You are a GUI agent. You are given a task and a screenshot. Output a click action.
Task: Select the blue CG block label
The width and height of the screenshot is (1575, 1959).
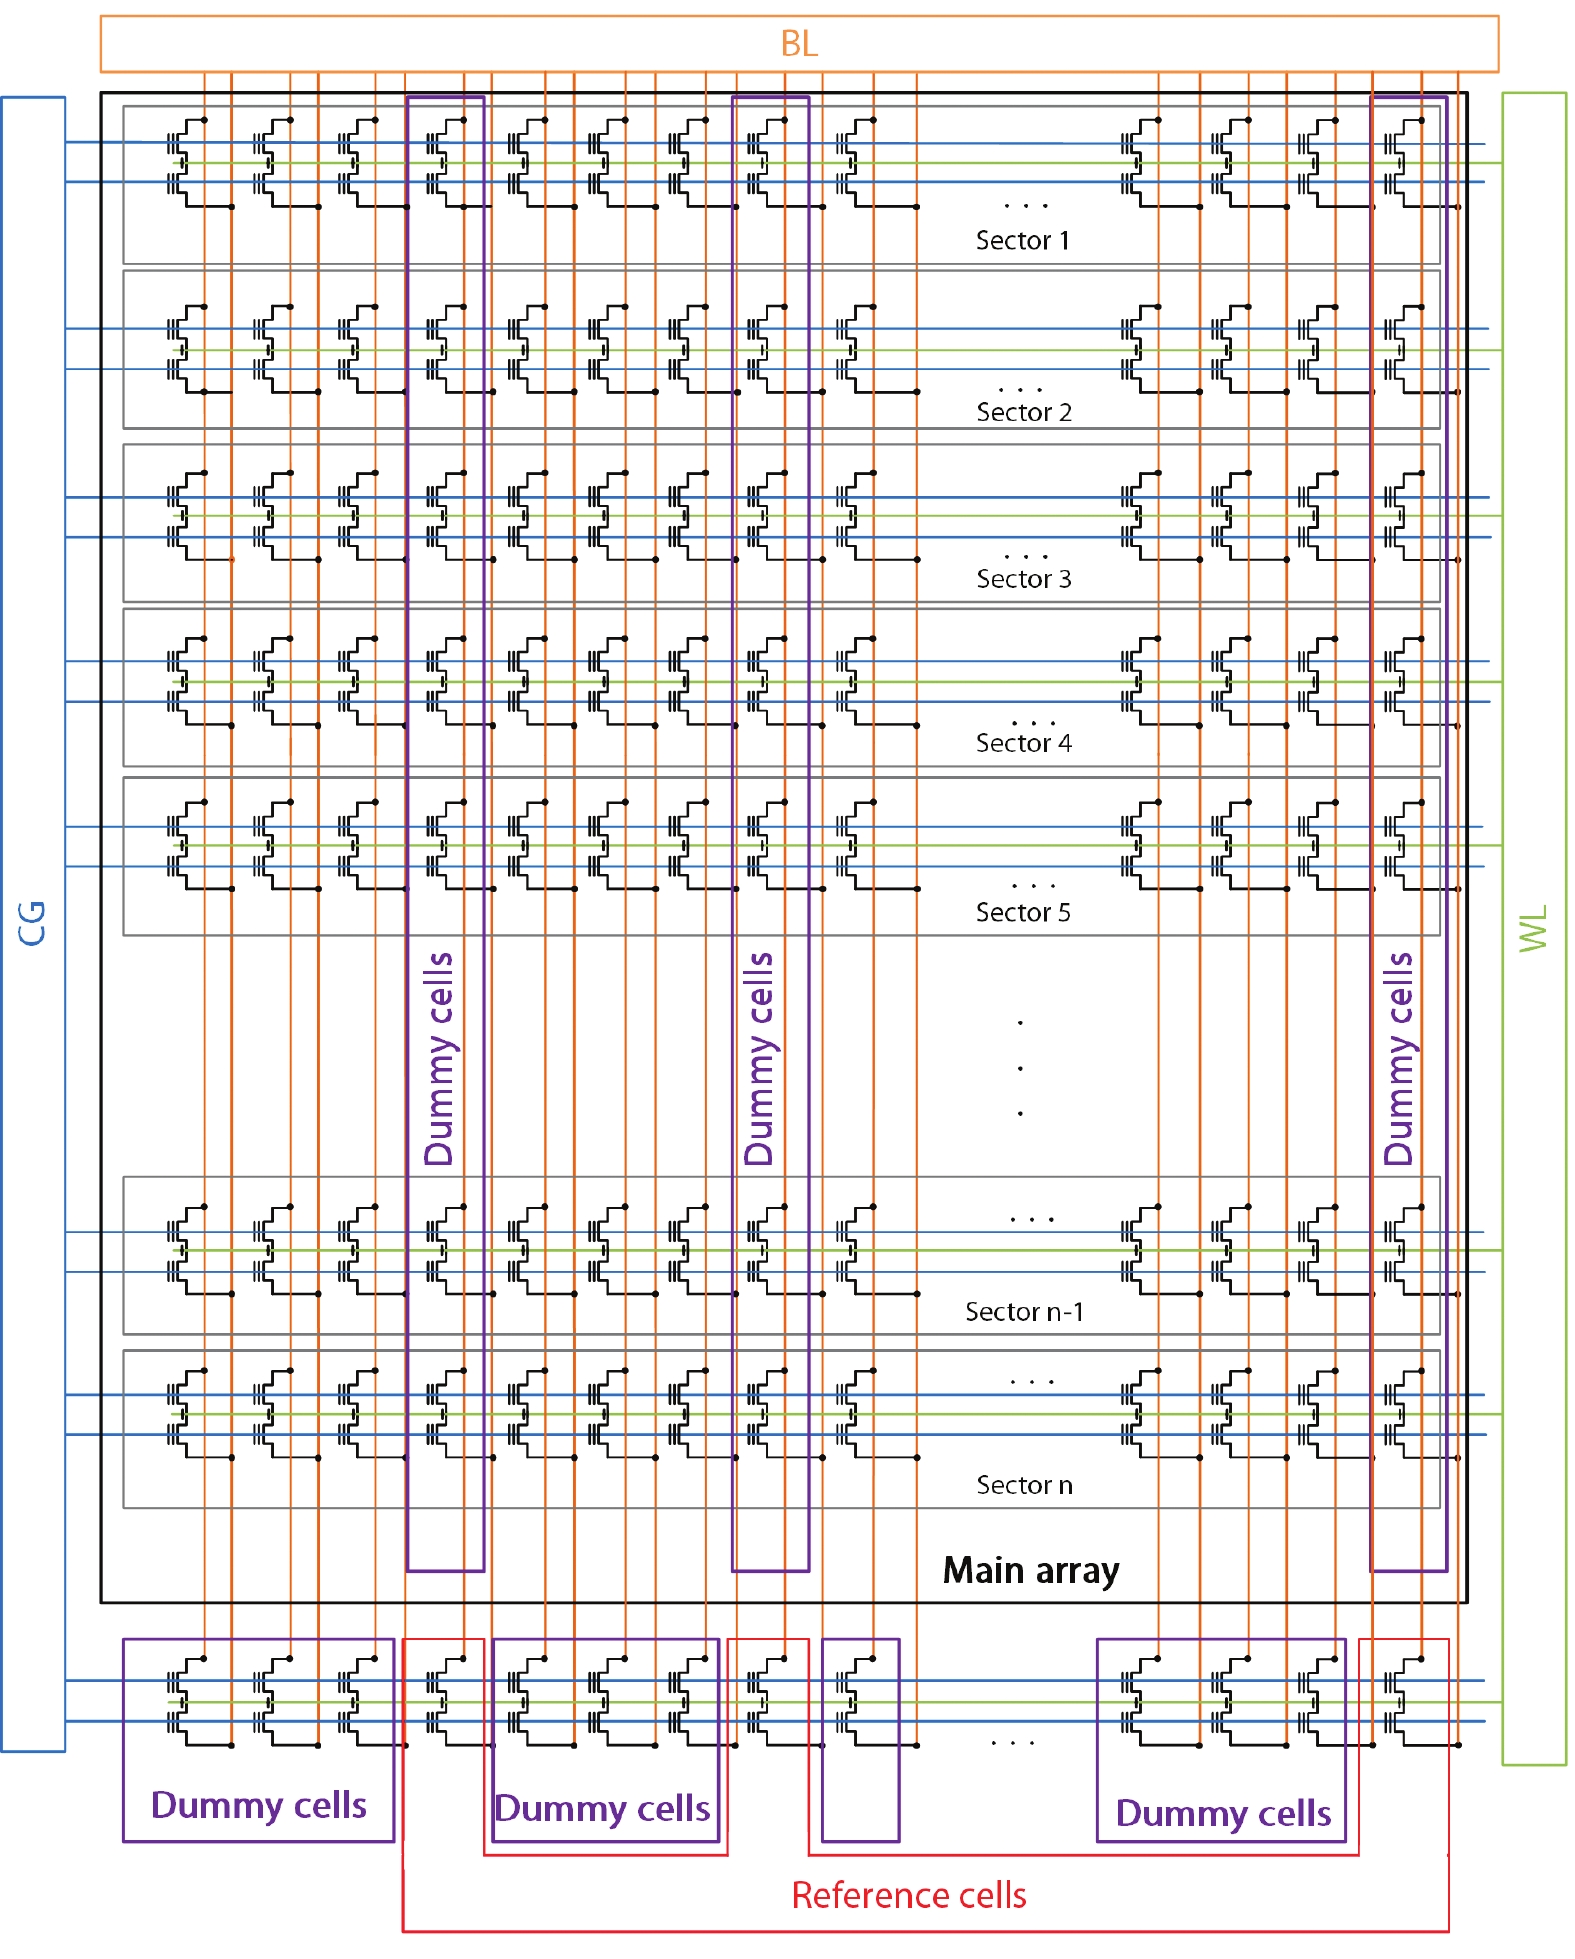point(33,923)
